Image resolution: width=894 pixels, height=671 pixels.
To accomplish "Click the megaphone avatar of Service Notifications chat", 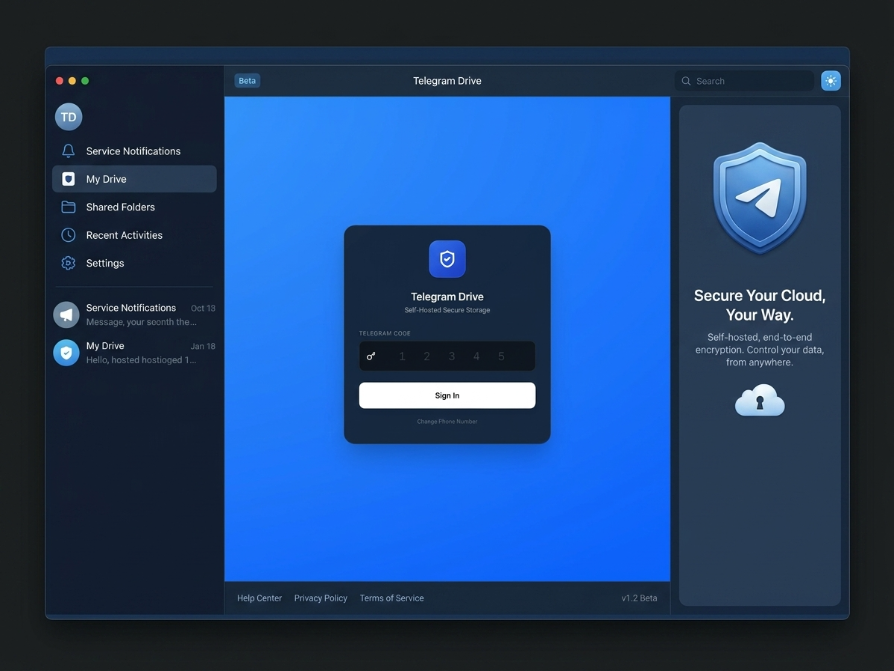I will (66, 315).
